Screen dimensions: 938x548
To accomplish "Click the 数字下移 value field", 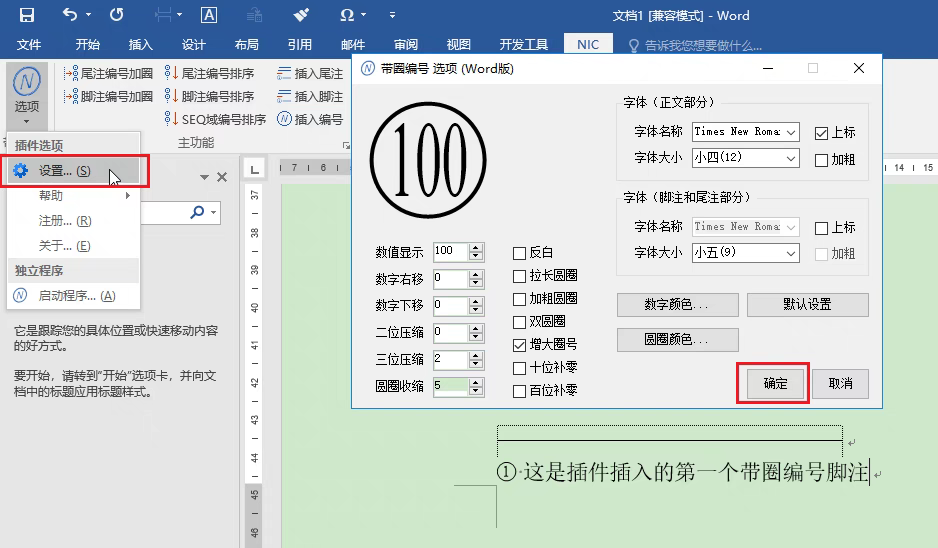I will [x=450, y=306].
